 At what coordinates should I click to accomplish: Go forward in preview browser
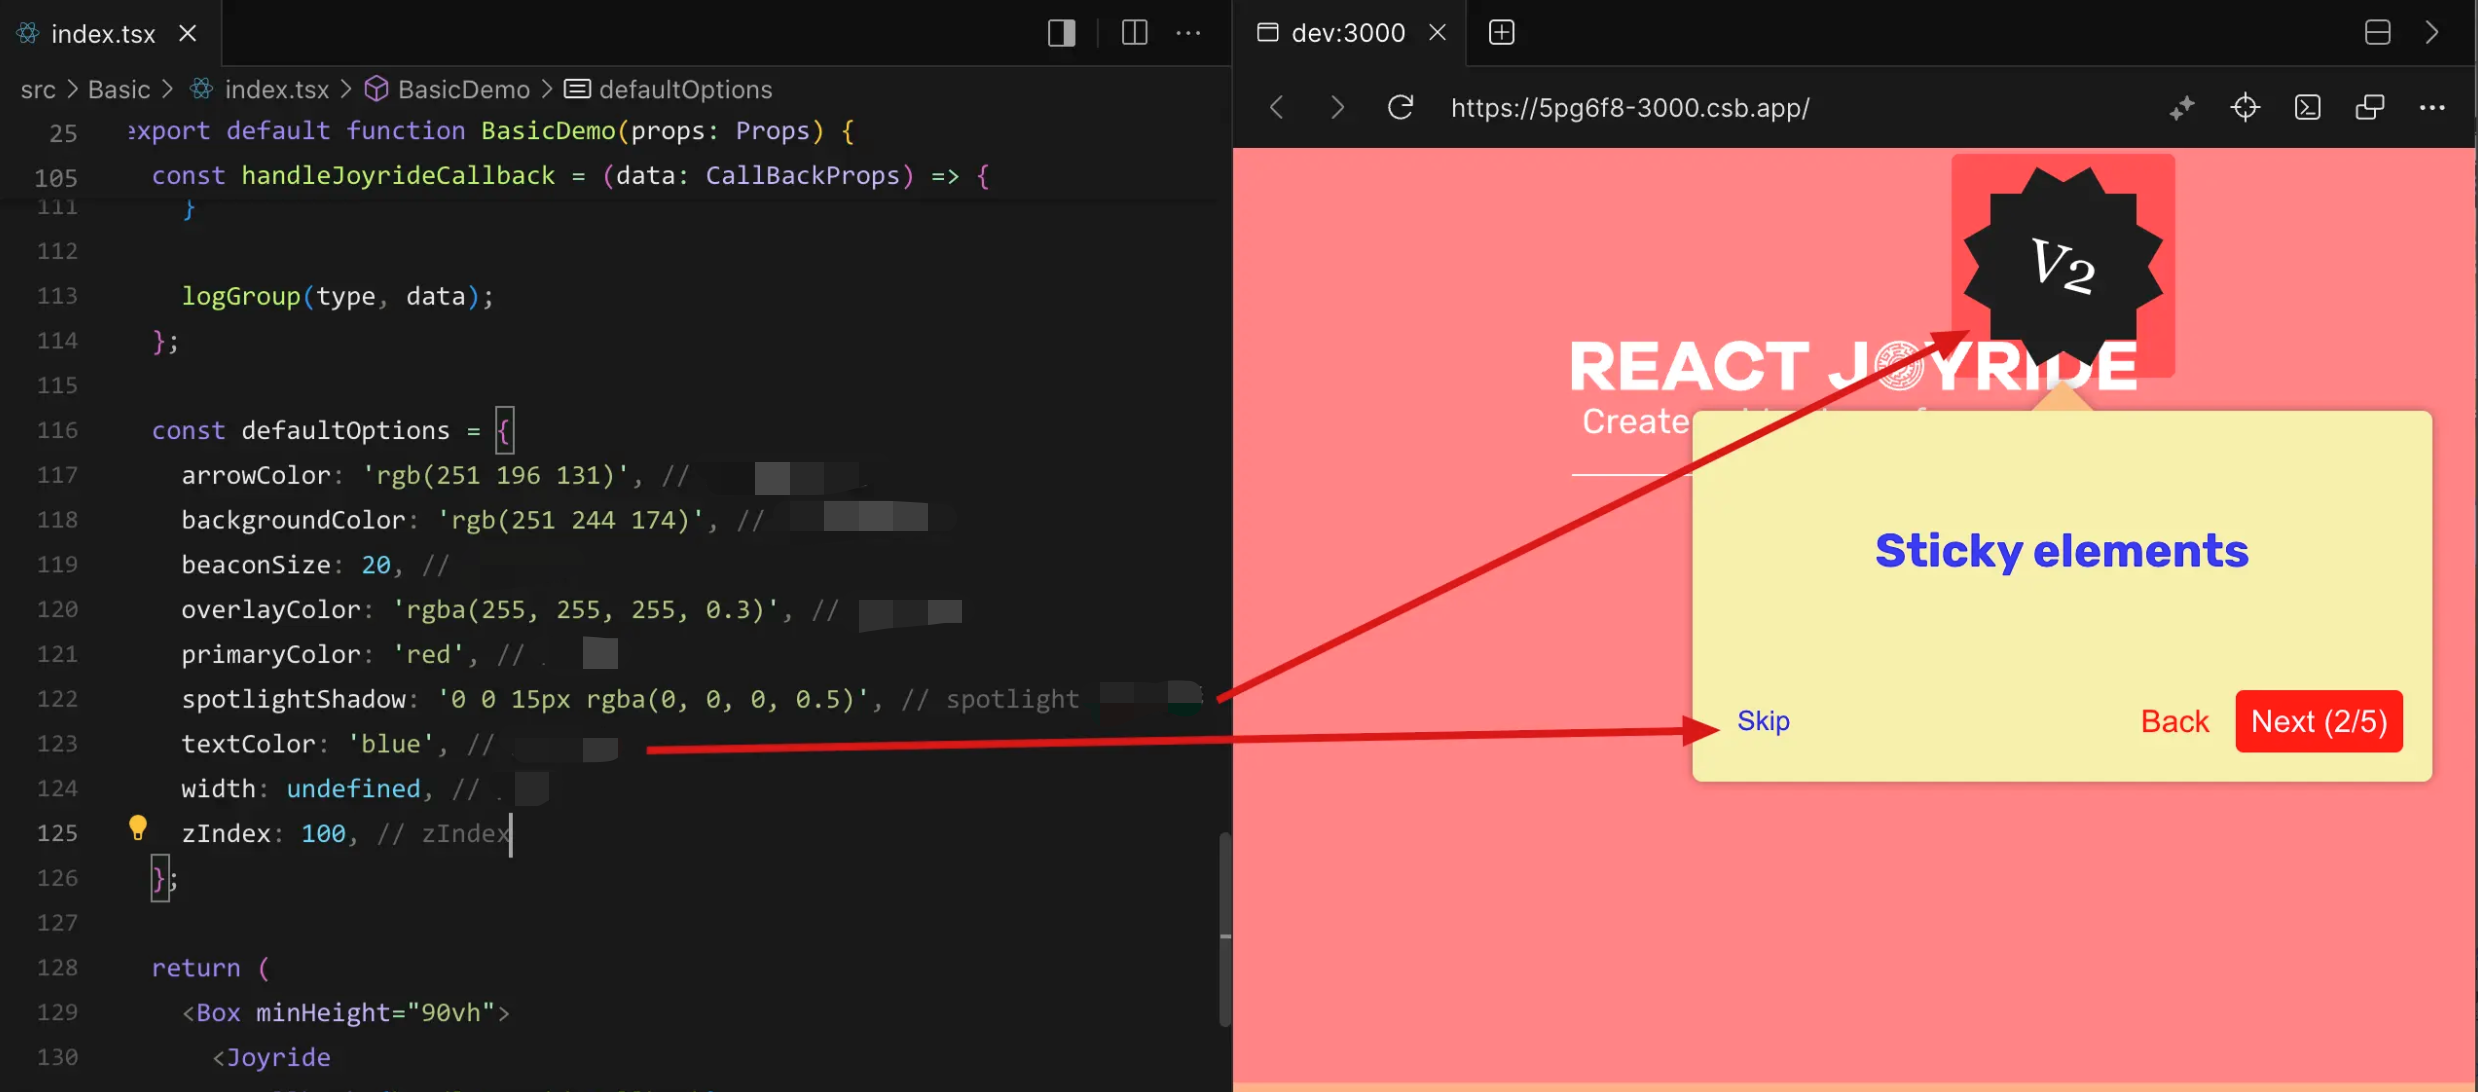1337,107
